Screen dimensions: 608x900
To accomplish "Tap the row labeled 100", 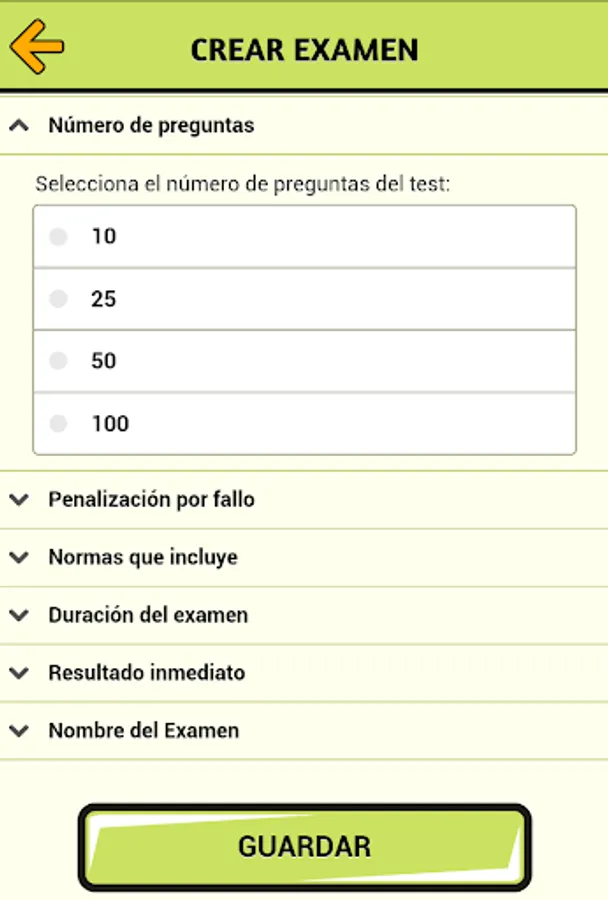I will (304, 424).
